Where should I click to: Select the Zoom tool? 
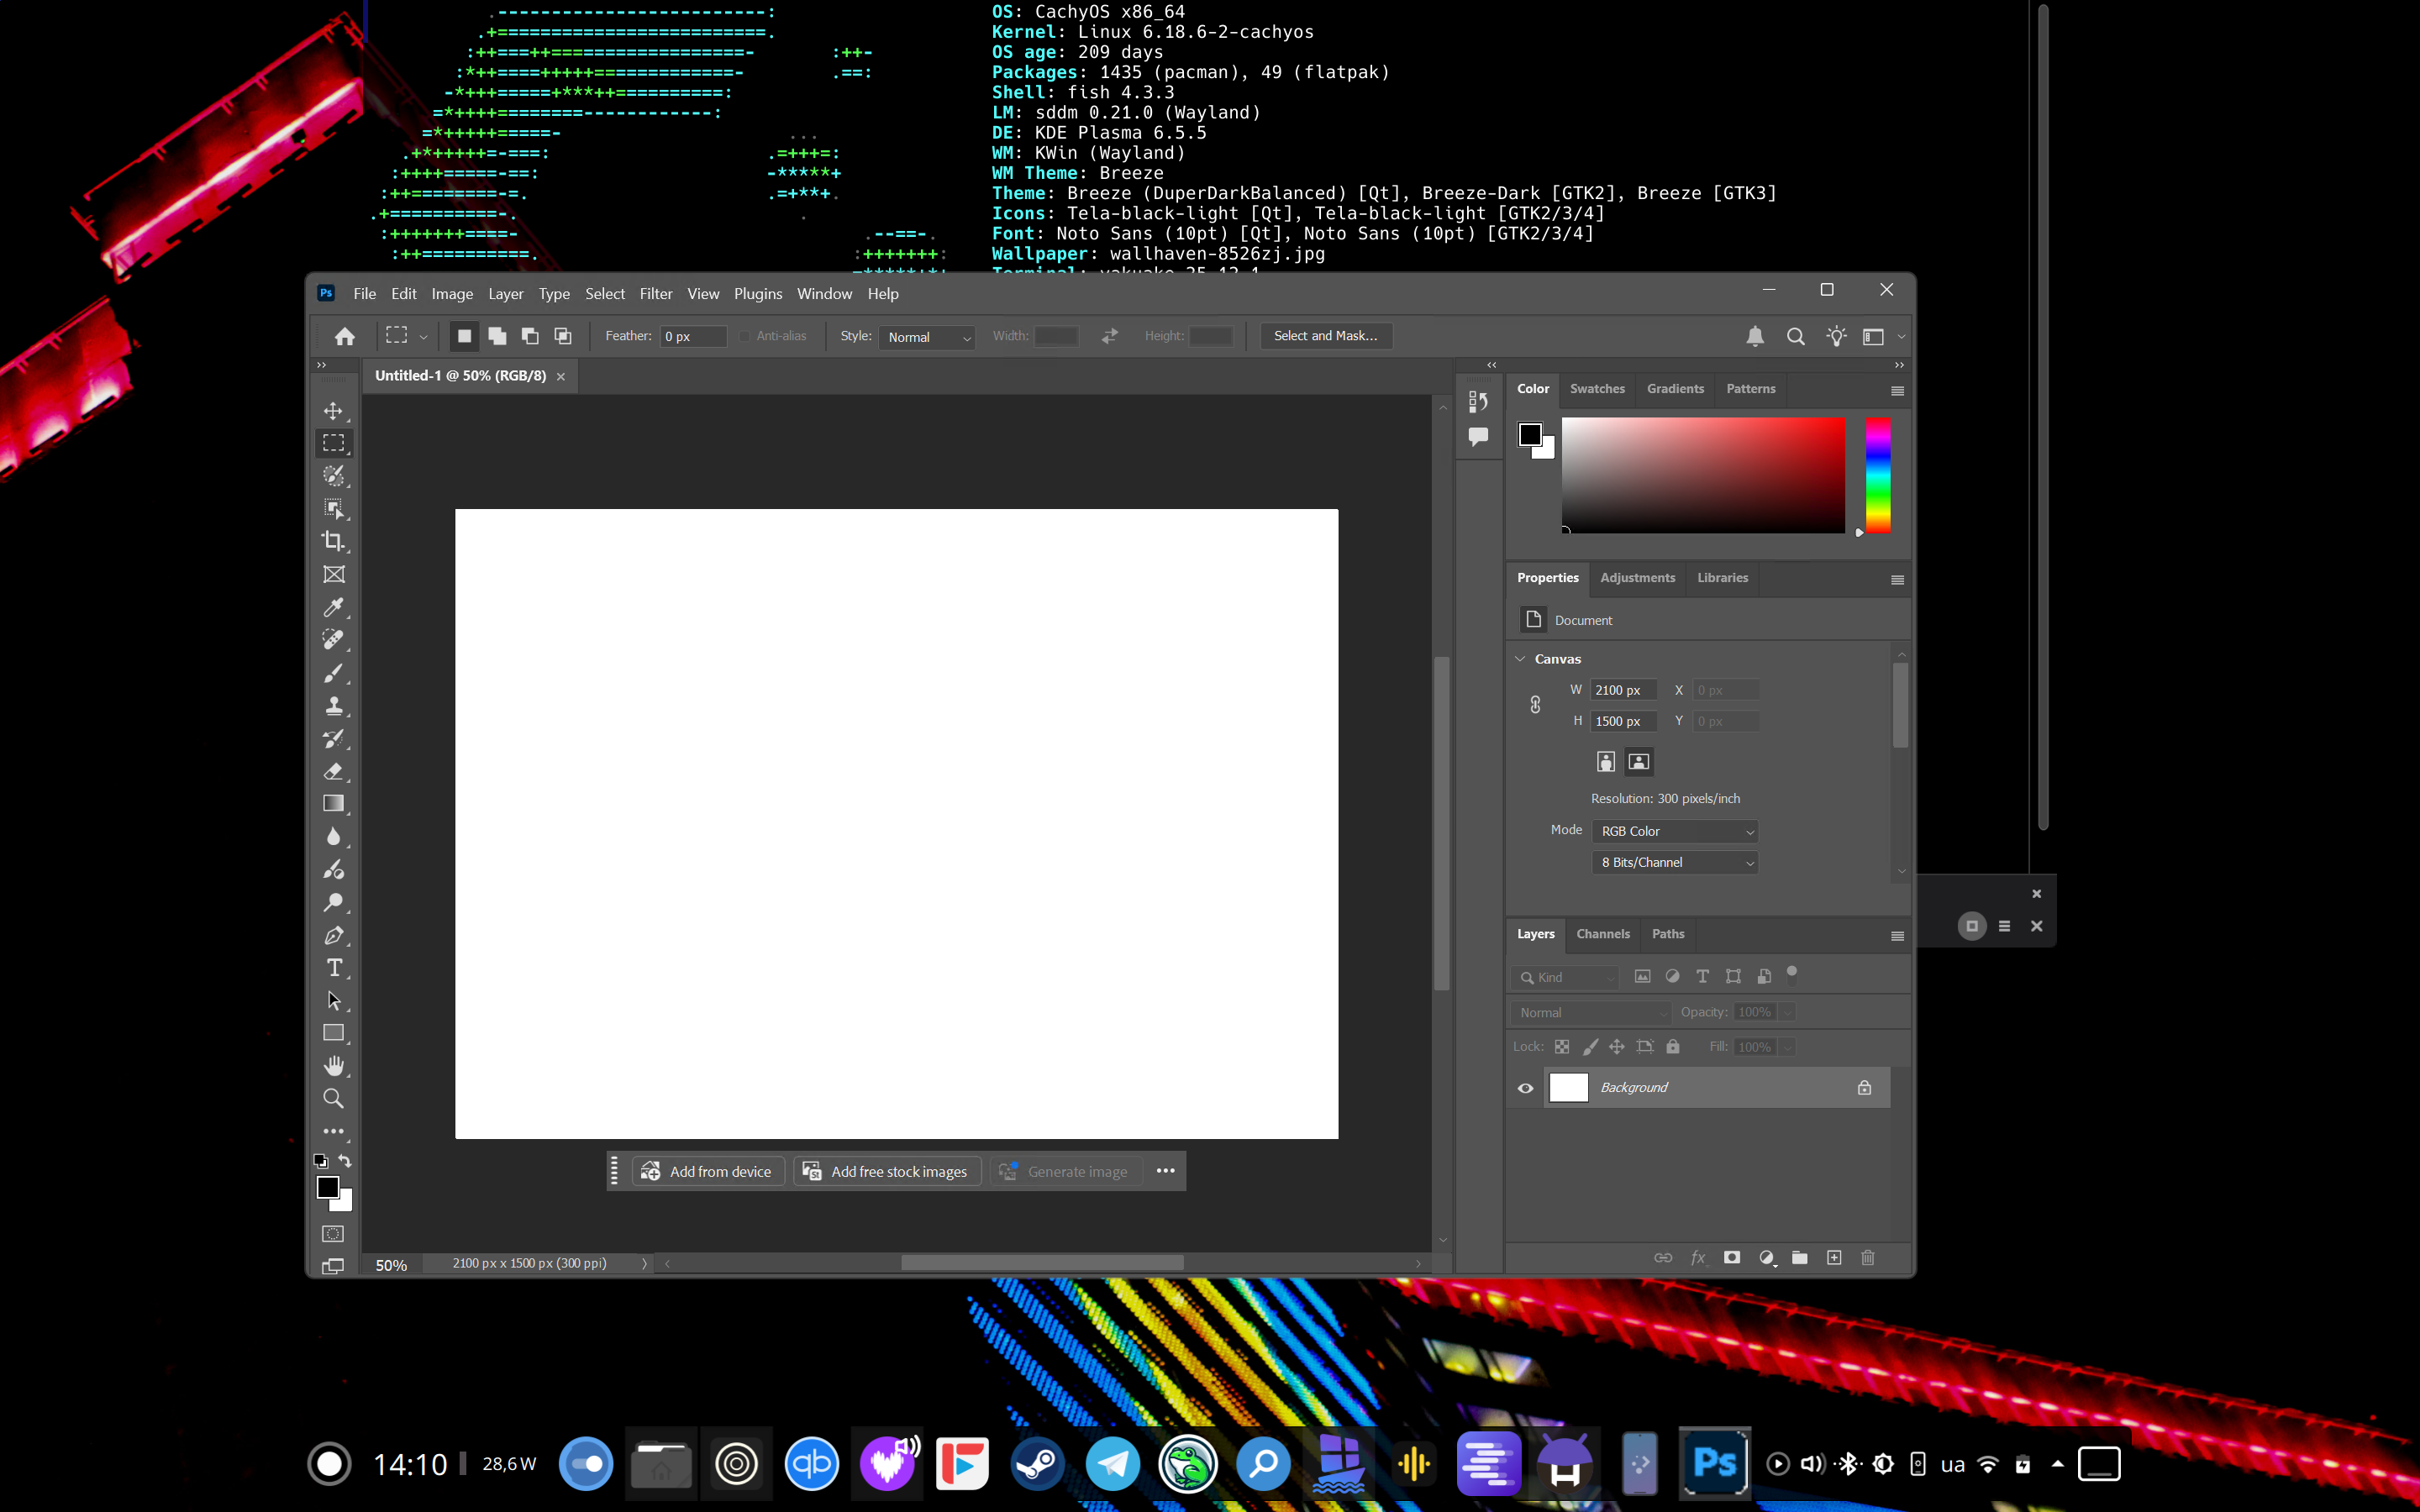(333, 1098)
